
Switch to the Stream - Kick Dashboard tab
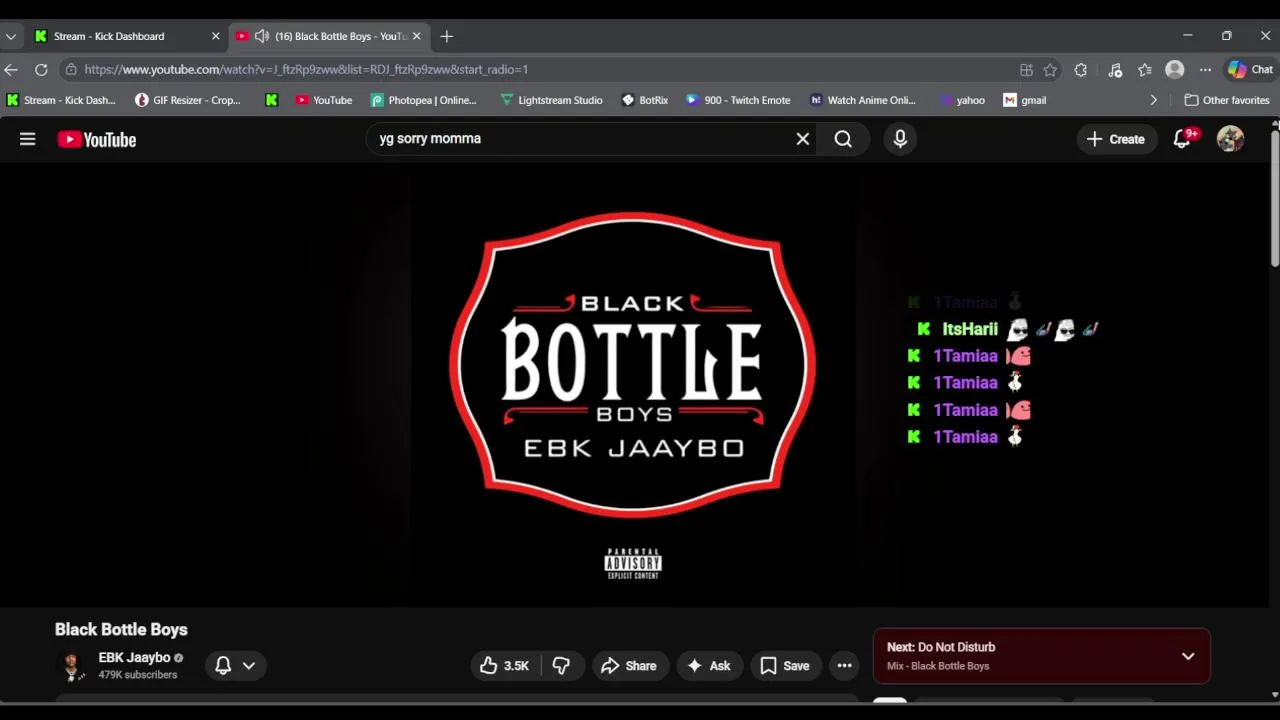(x=125, y=36)
